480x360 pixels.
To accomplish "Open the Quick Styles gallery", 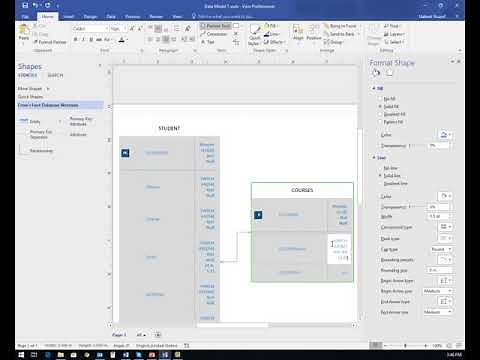I will pos(254,35).
